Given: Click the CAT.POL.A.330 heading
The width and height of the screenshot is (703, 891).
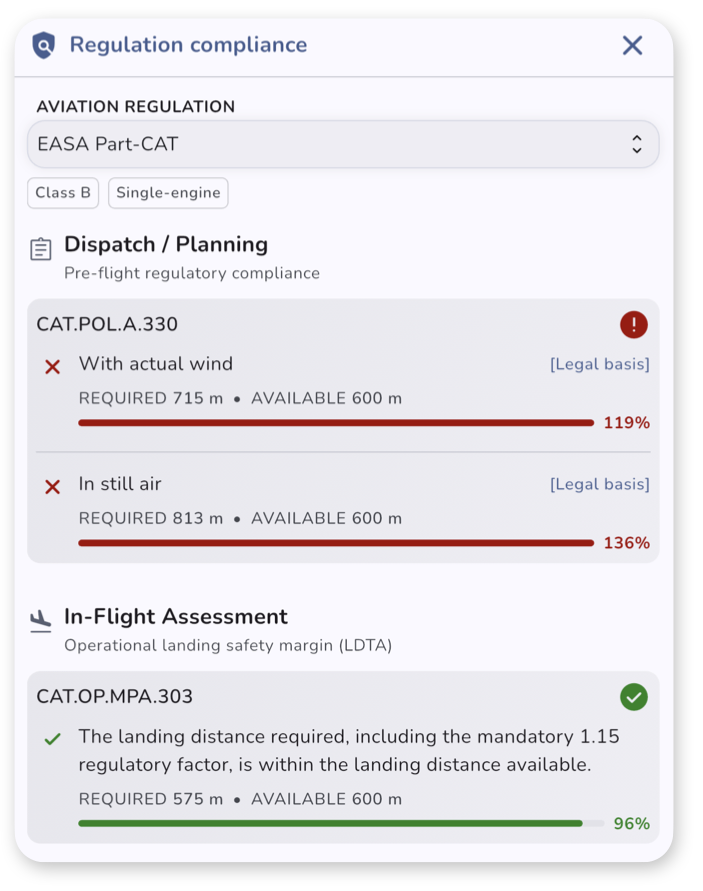Looking at the screenshot, I should click(x=107, y=324).
